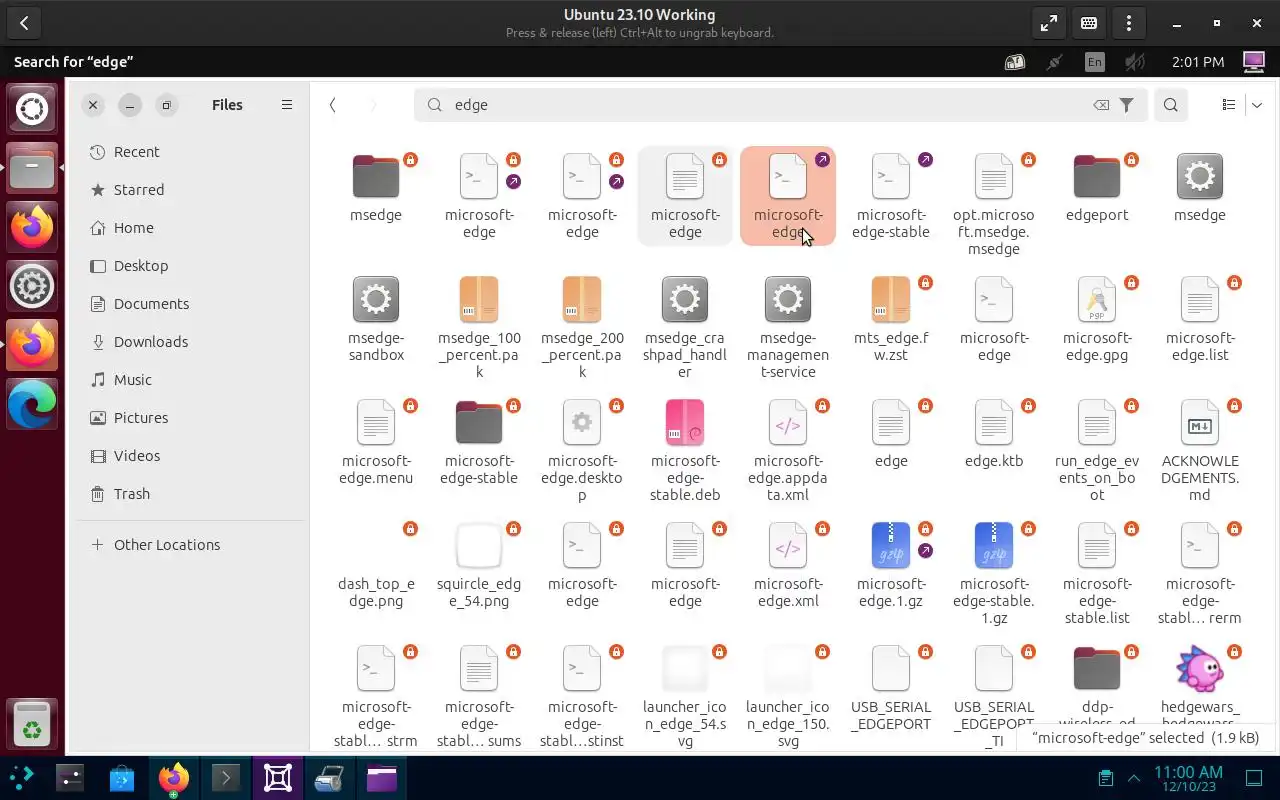Select the msedge-sandbox file

point(376,300)
